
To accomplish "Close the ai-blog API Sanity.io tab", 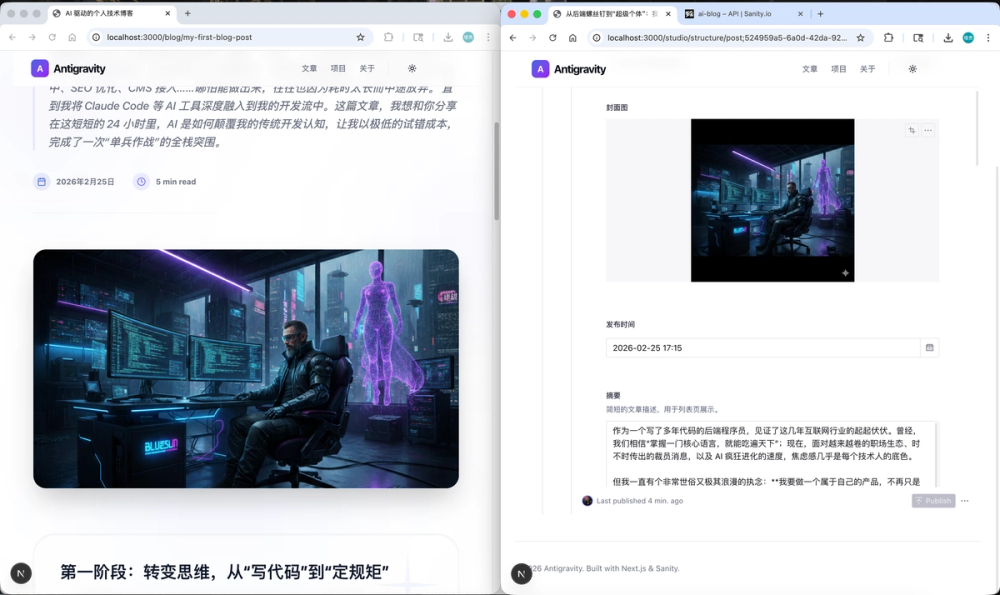I will [800, 13].
